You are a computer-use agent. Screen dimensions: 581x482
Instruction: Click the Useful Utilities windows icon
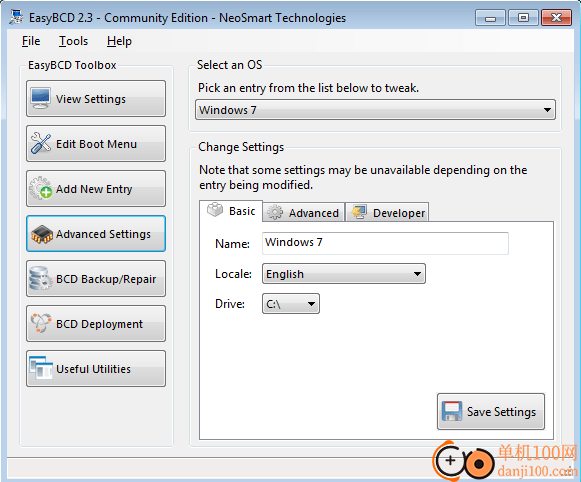point(41,368)
